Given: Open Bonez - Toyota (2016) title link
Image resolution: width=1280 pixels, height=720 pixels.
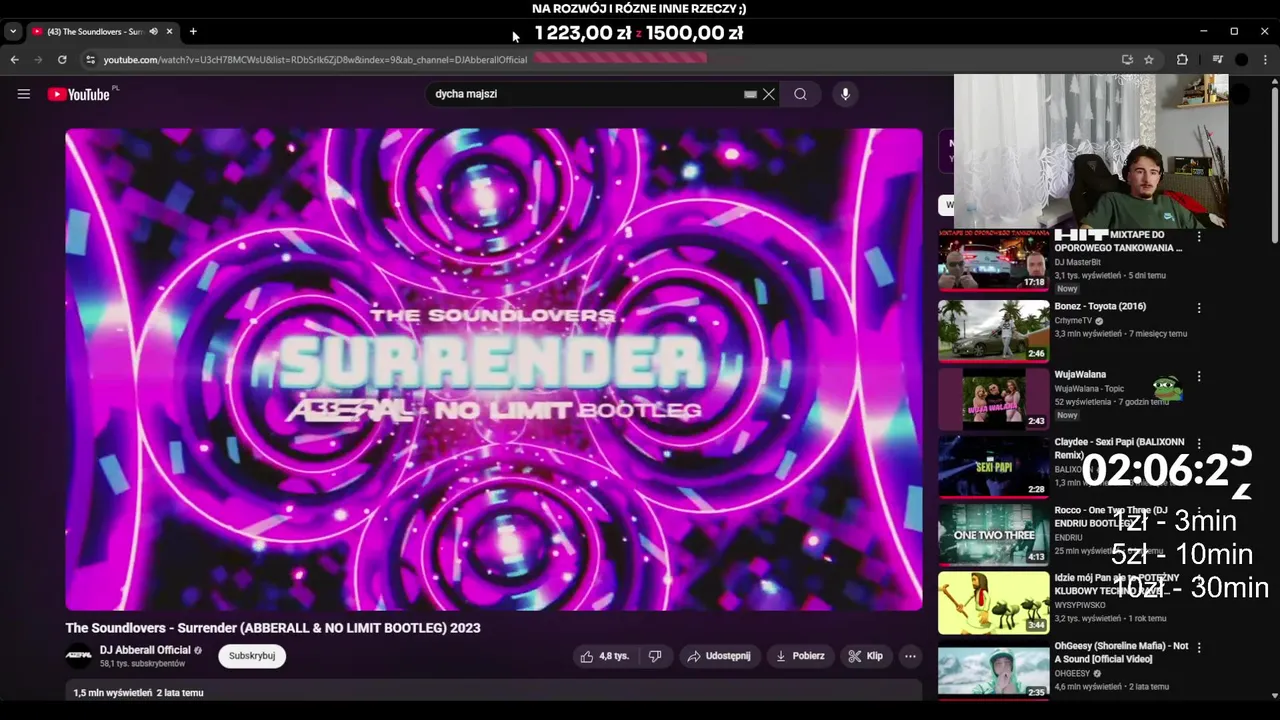Looking at the screenshot, I should tap(1100, 306).
